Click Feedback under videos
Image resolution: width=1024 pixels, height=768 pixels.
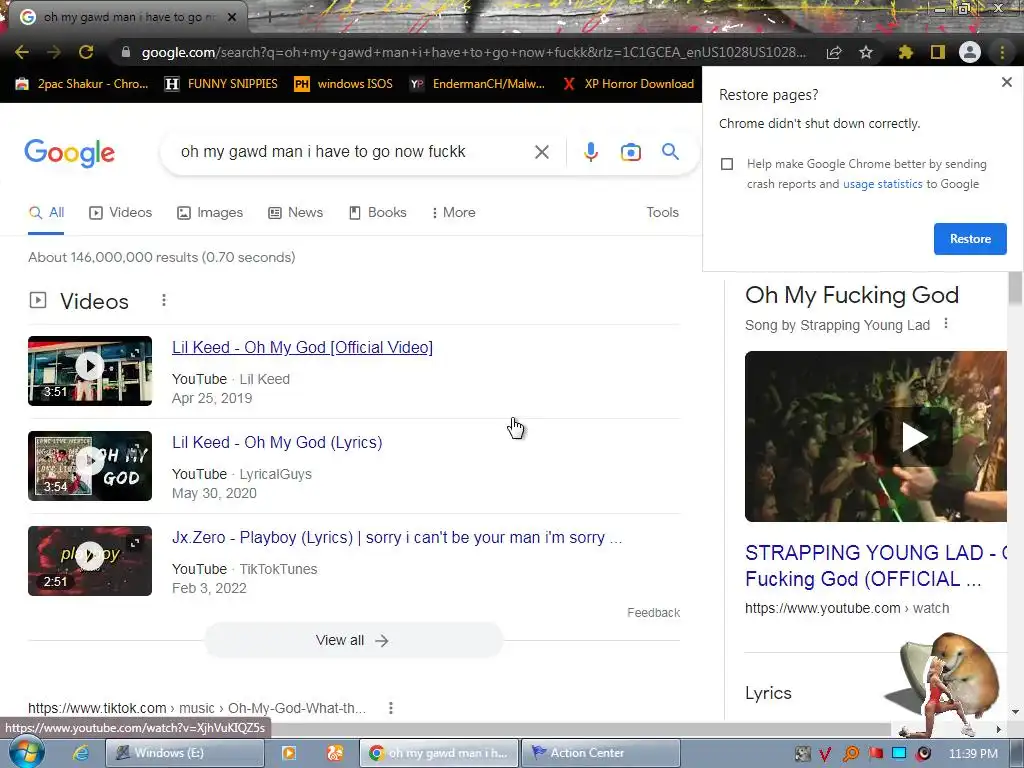pos(654,613)
